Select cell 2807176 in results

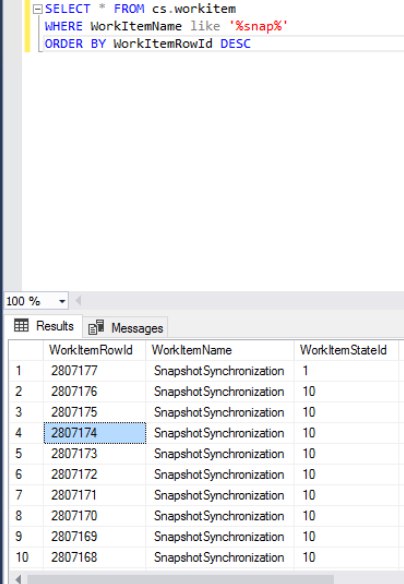pyautogui.click(x=95, y=391)
